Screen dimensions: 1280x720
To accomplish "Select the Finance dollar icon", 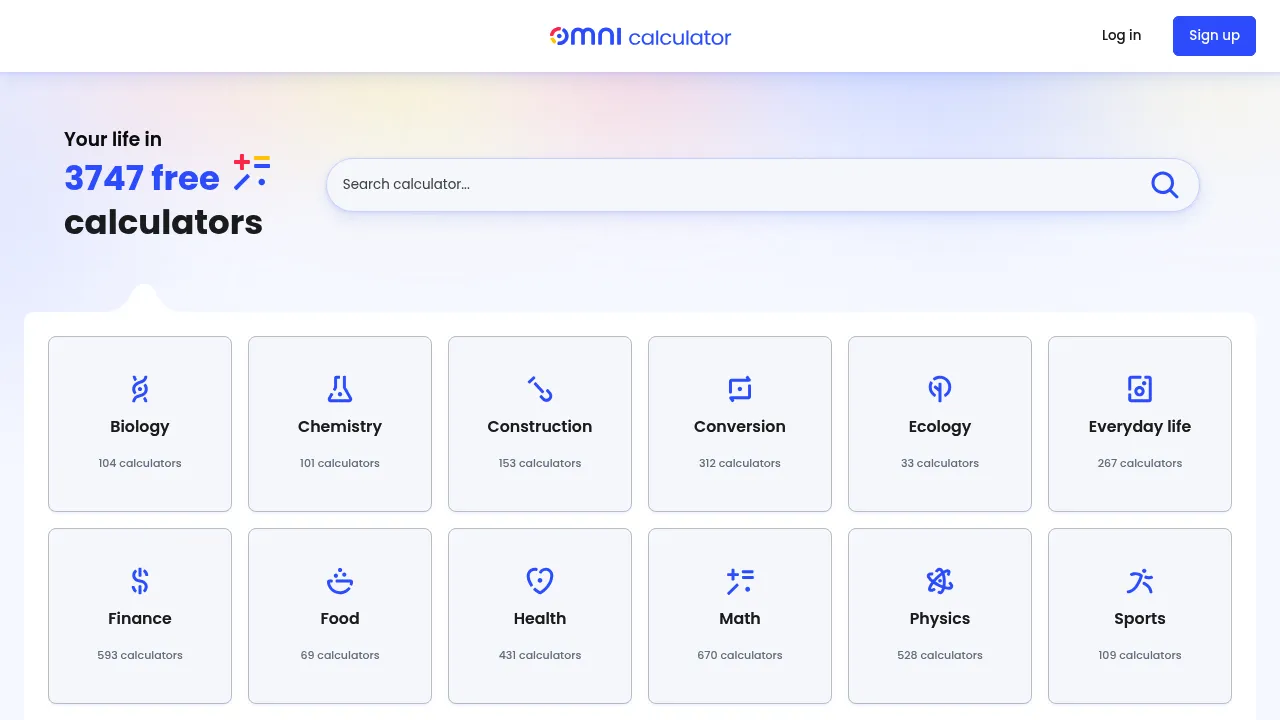I will click(140, 581).
